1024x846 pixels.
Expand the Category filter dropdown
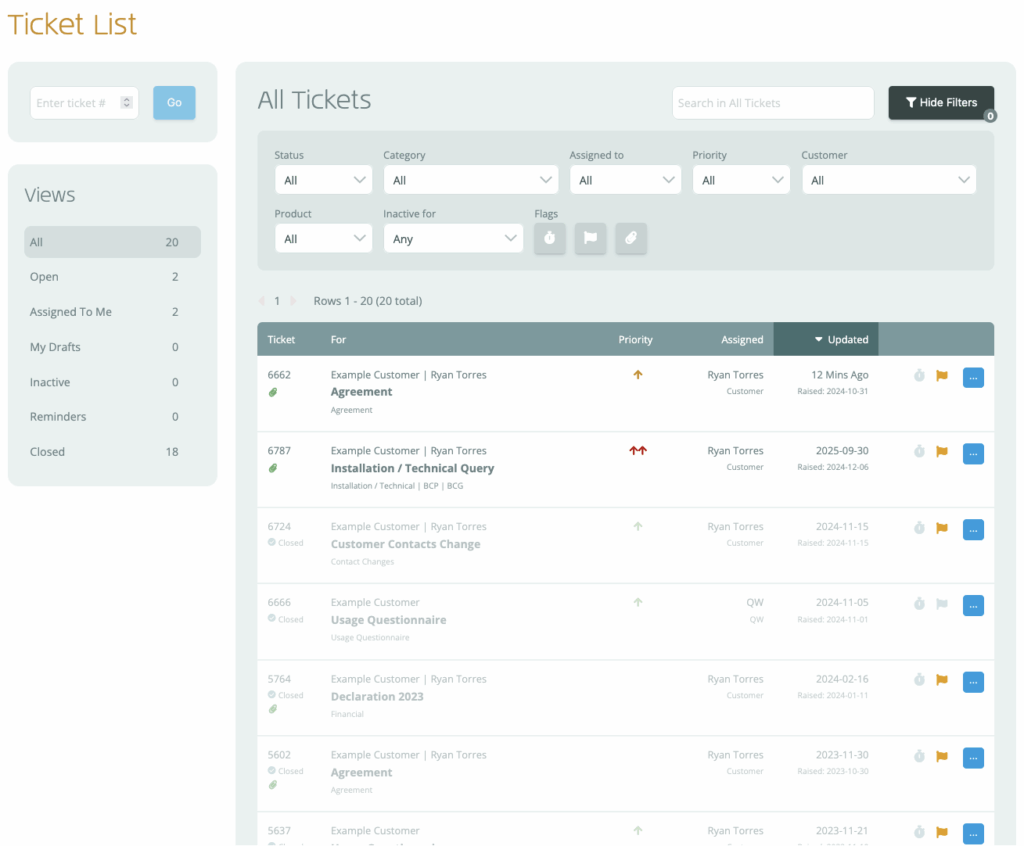(470, 180)
